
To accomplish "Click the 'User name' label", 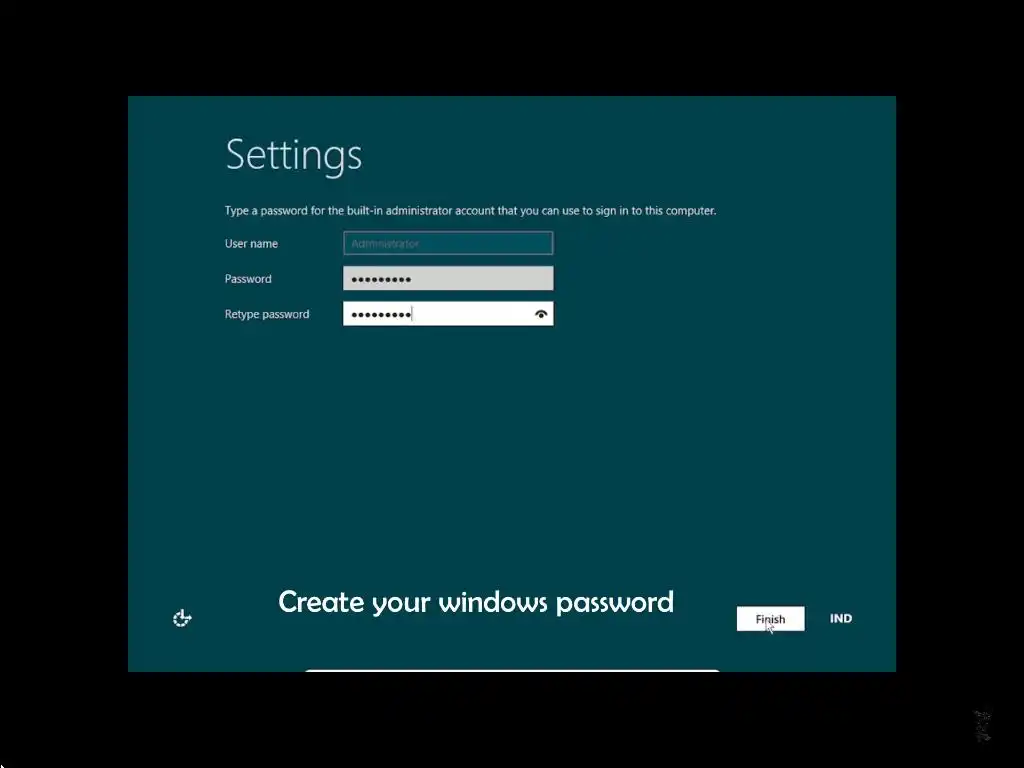I will tap(251, 244).
